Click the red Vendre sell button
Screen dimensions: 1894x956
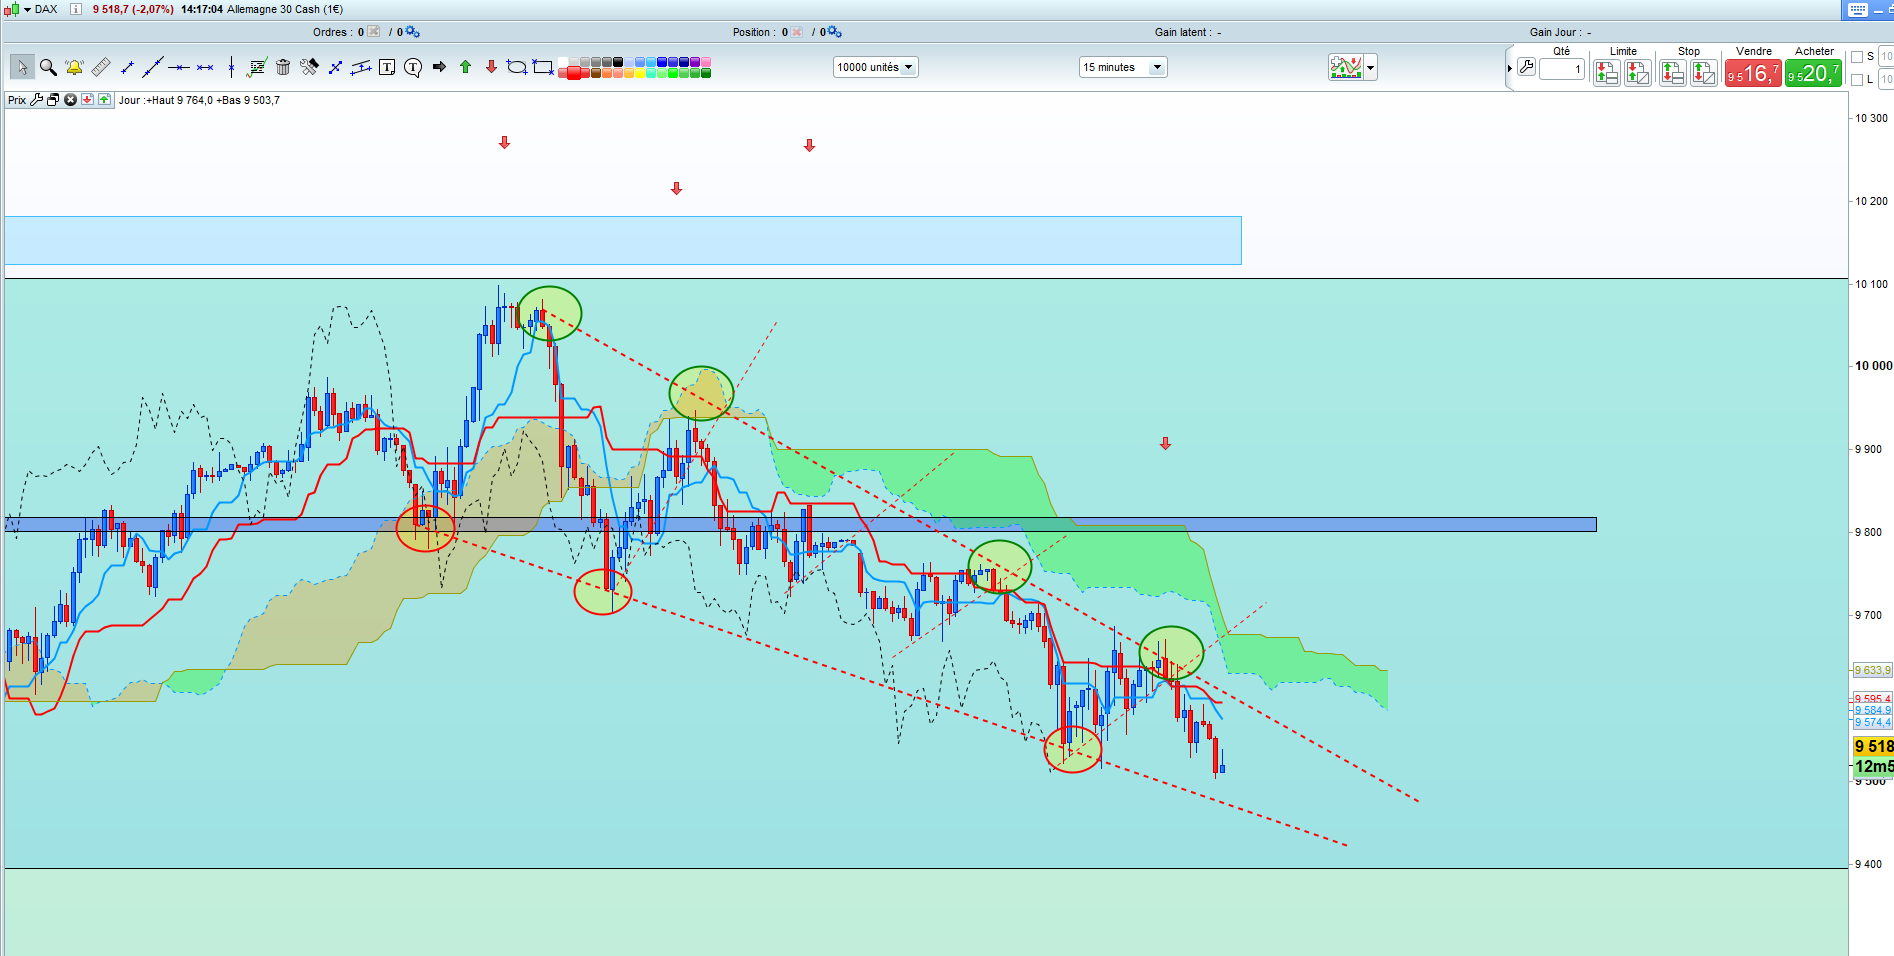[x=1752, y=73]
